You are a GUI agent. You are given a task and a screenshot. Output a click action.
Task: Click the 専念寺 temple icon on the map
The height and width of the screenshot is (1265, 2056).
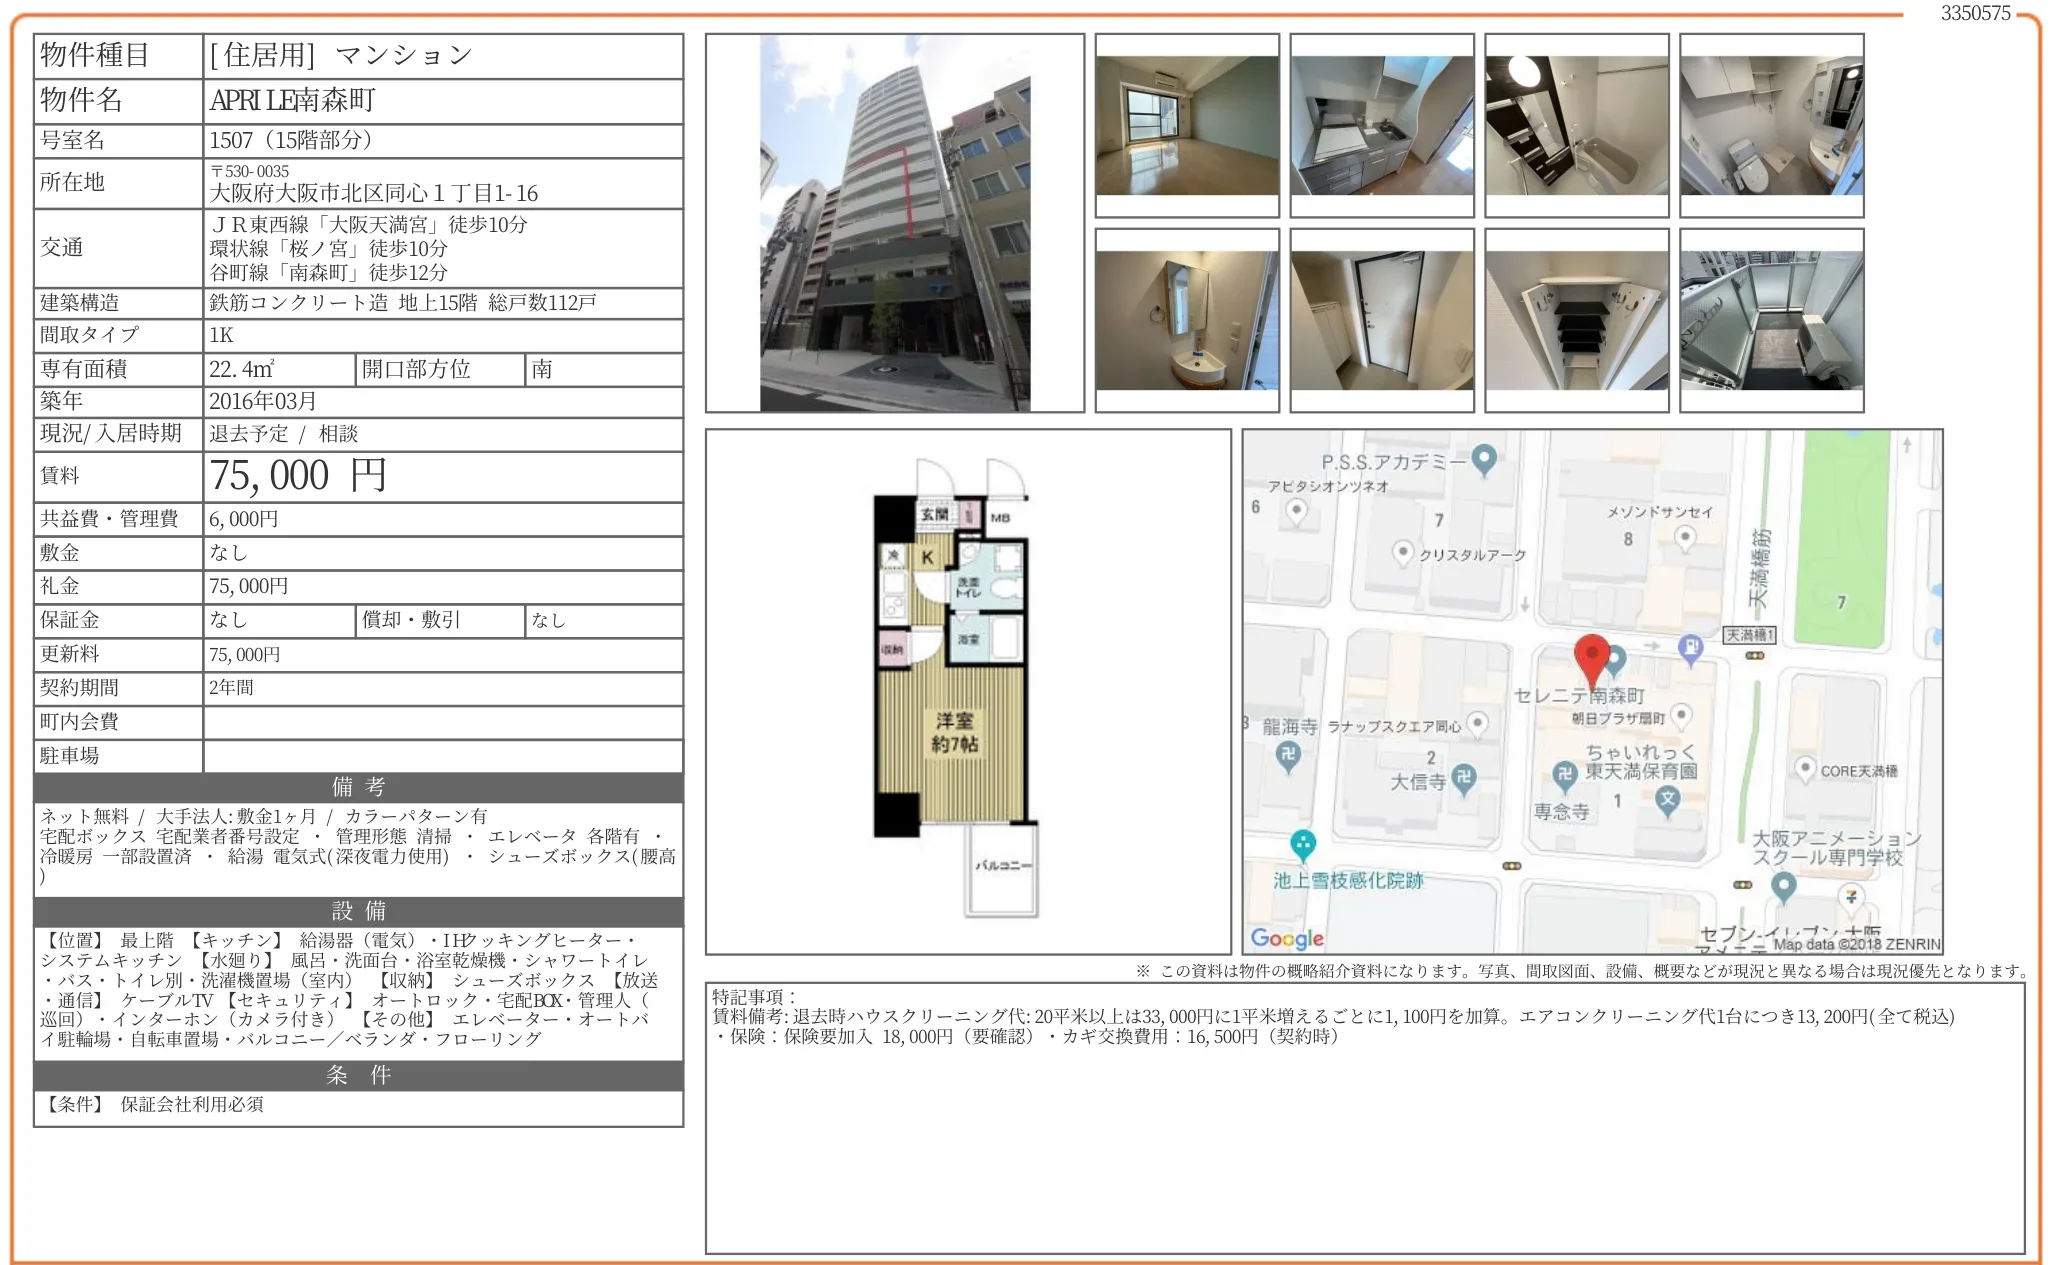1564,775
